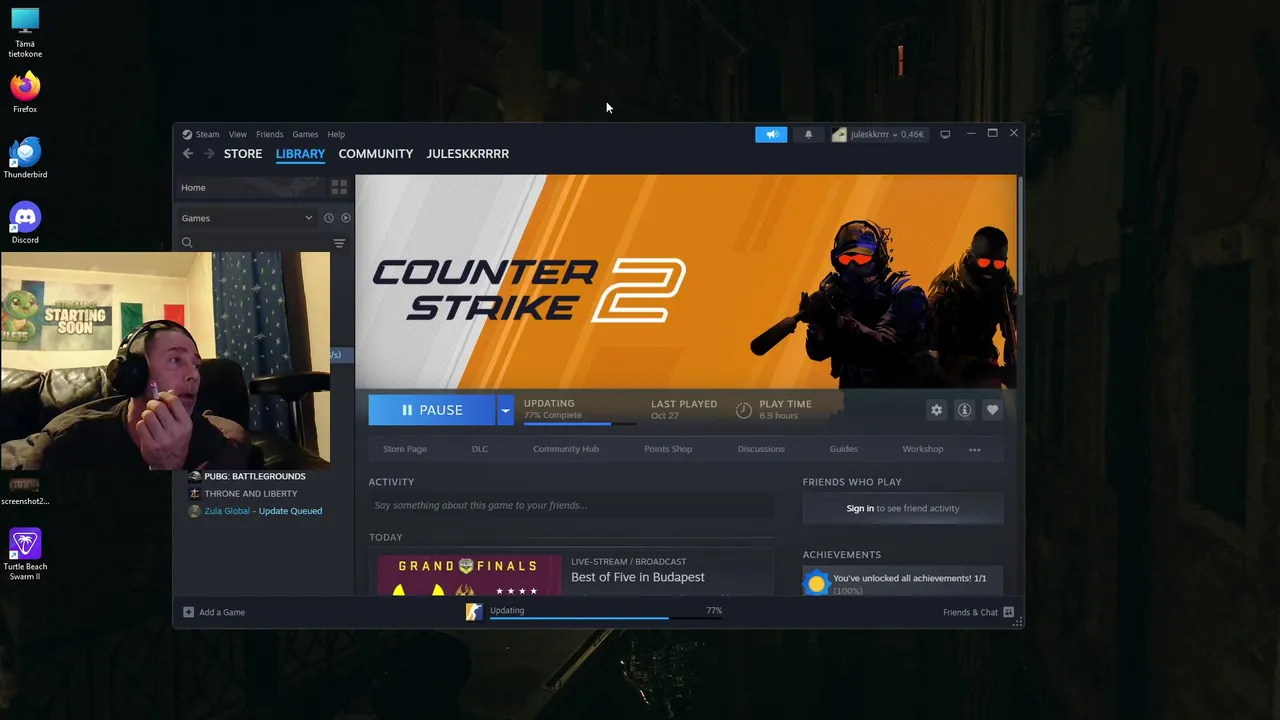The image size is (1280, 720).
Task: Switch to the STORE tab
Action: (243, 154)
